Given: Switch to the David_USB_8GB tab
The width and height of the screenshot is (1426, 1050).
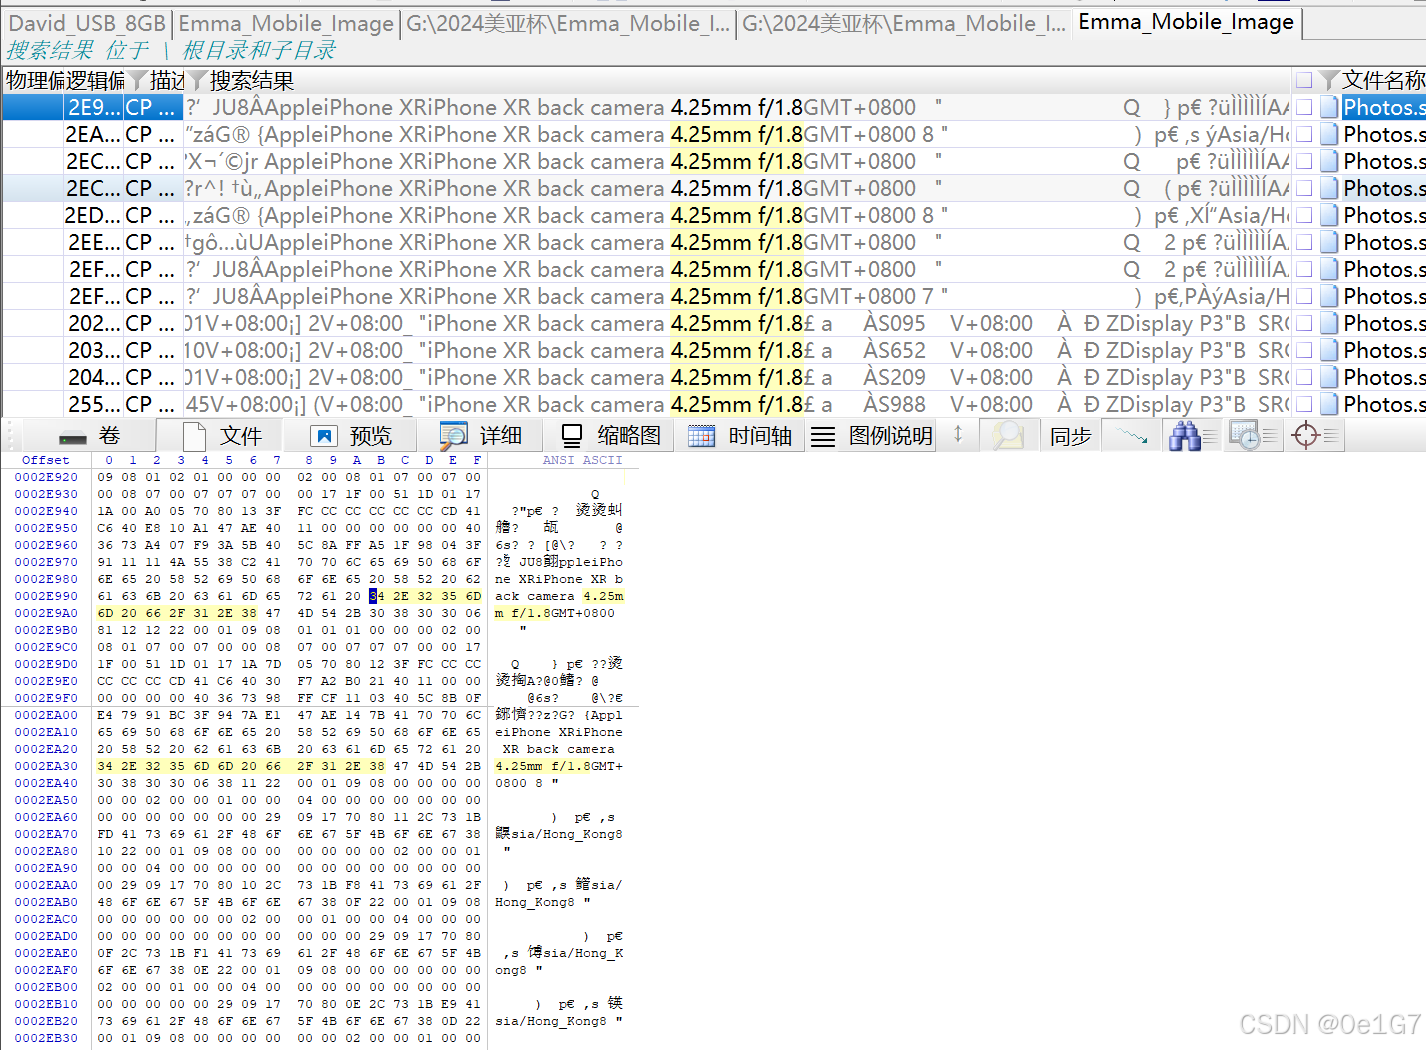Looking at the screenshot, I should click(87, 24).
